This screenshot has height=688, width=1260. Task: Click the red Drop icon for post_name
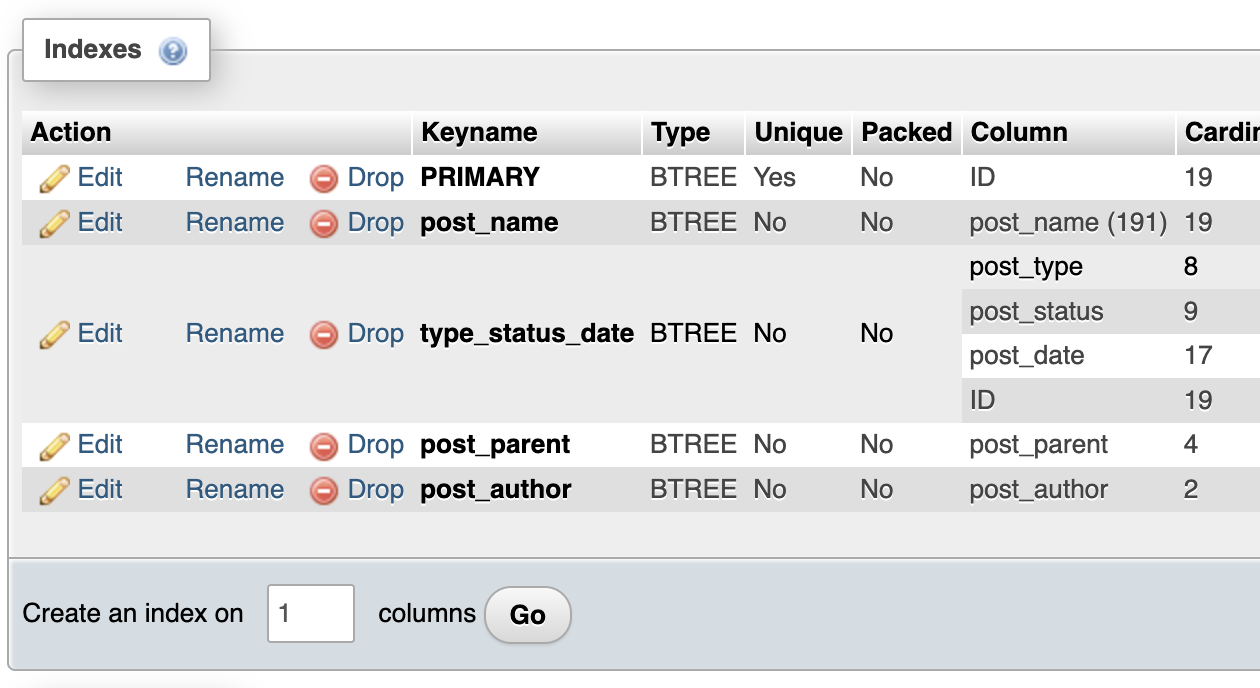[322, 222]
